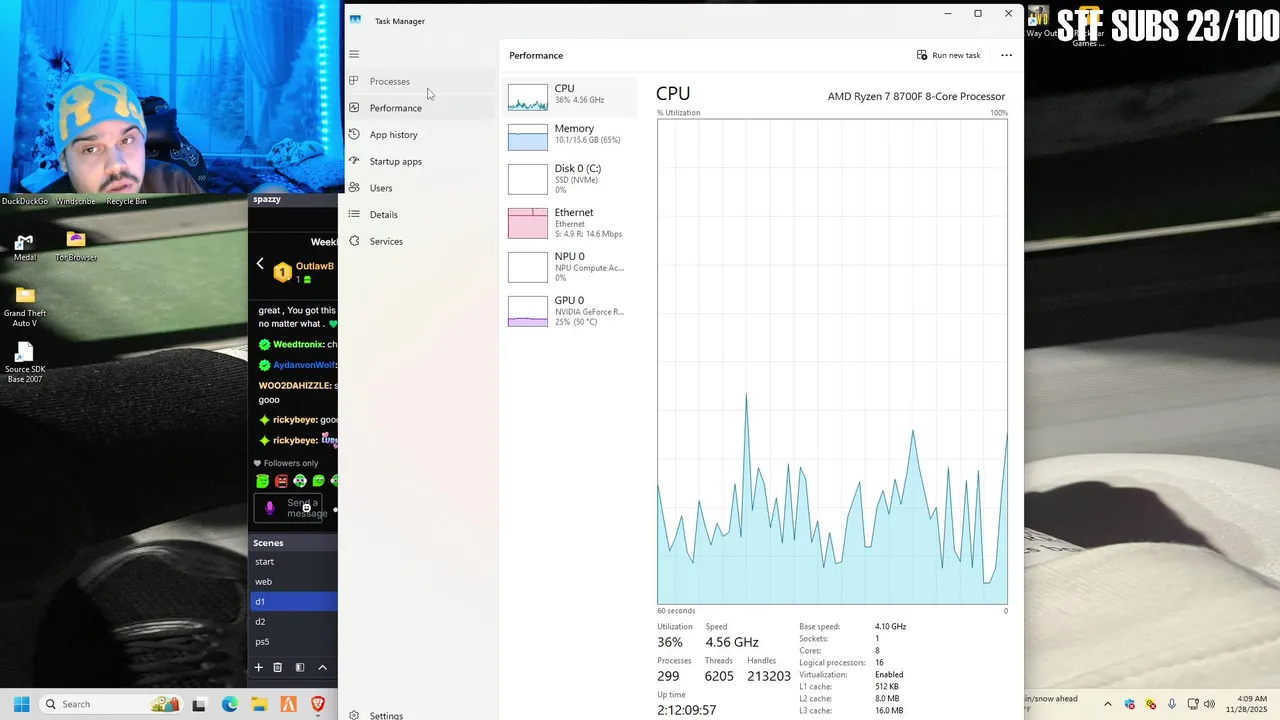This screenshot has width=1280, height=720.
Task: Go to Processes in Task Manager sidebar
Action: [x=420, y=81]
